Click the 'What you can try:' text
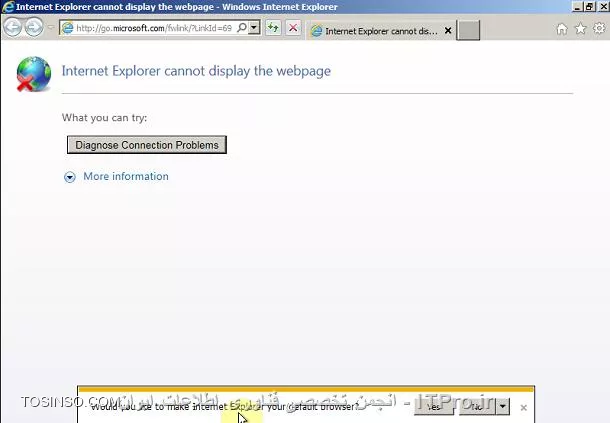 tap(104, 118)
